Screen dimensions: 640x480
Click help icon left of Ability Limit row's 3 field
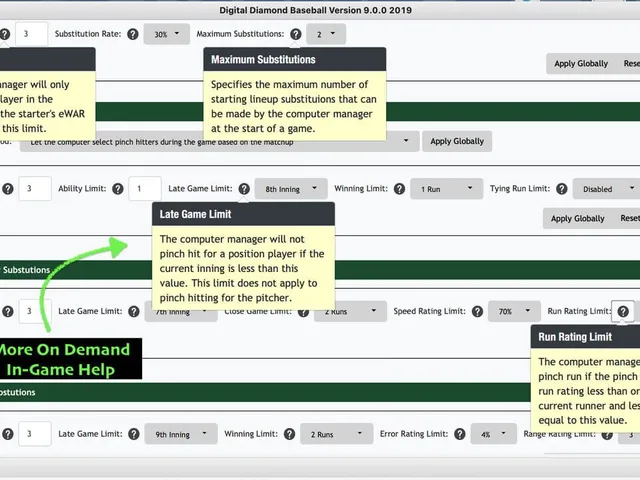point(8,189)
